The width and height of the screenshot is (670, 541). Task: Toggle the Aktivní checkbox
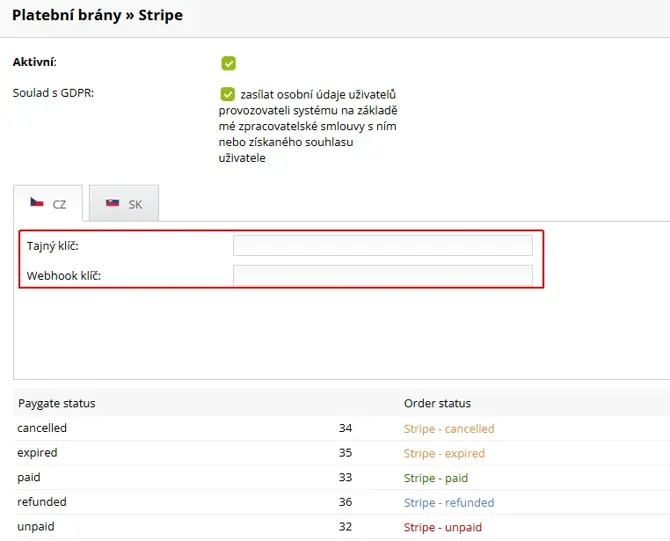coord(229,64)
